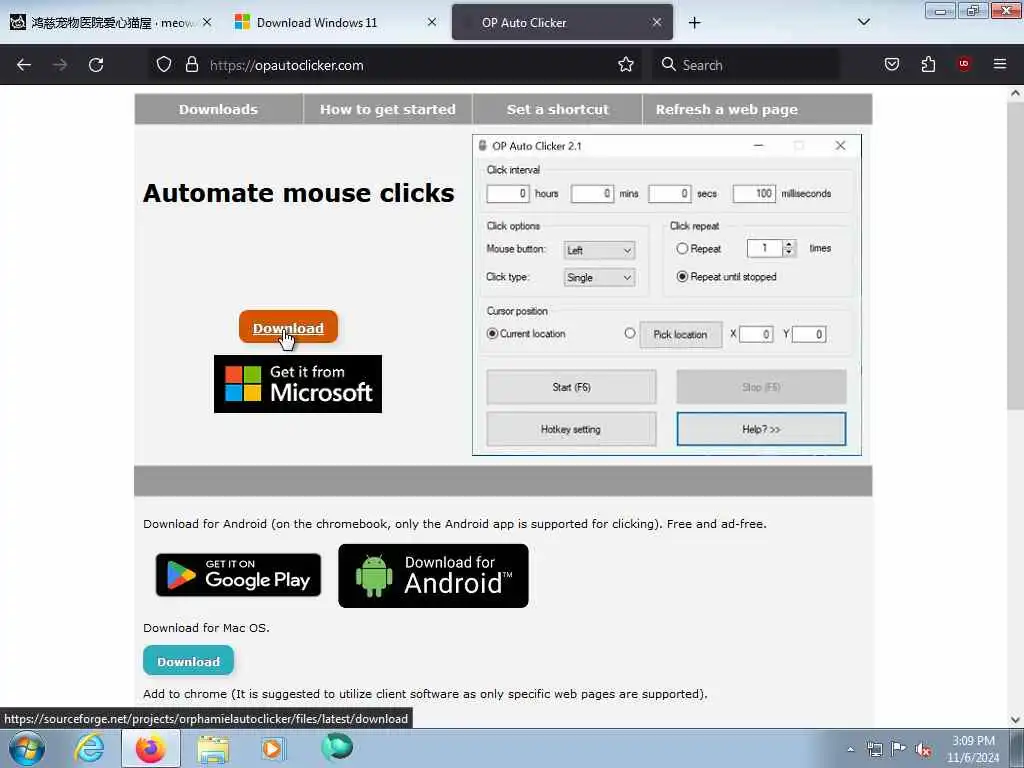The image size is (1024, 768).
Task: Click the Start (F6) button
Action: 571,387
